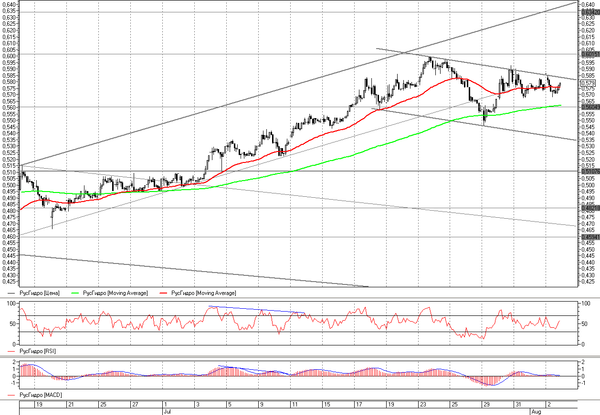This screenshot has width=600, height=415.
Task: Click date label 31 on the time axis
Action: point(518,404)
